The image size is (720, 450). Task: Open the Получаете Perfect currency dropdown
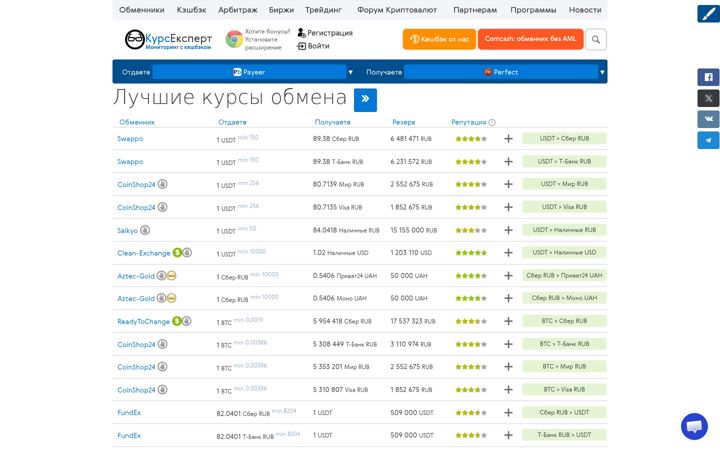click(501, 72)
